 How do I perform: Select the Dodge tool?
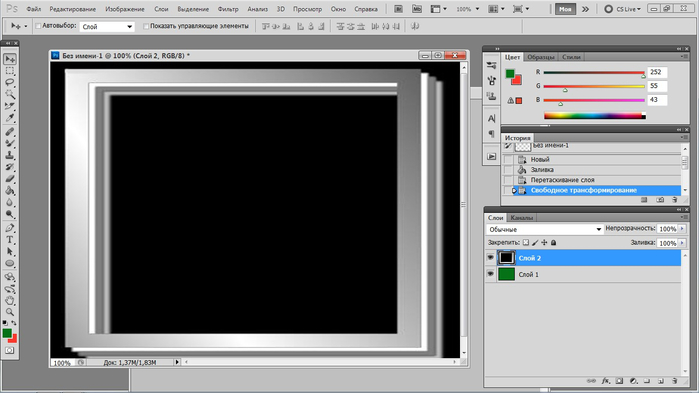10,214
